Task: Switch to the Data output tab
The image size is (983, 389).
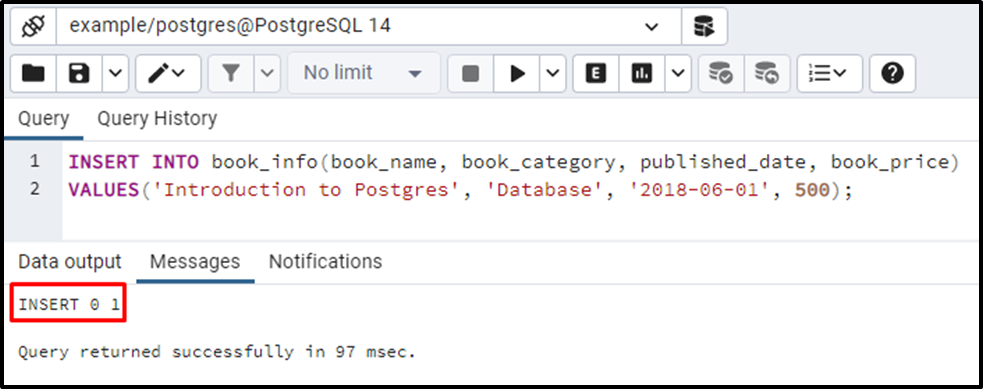Action: 70,261
